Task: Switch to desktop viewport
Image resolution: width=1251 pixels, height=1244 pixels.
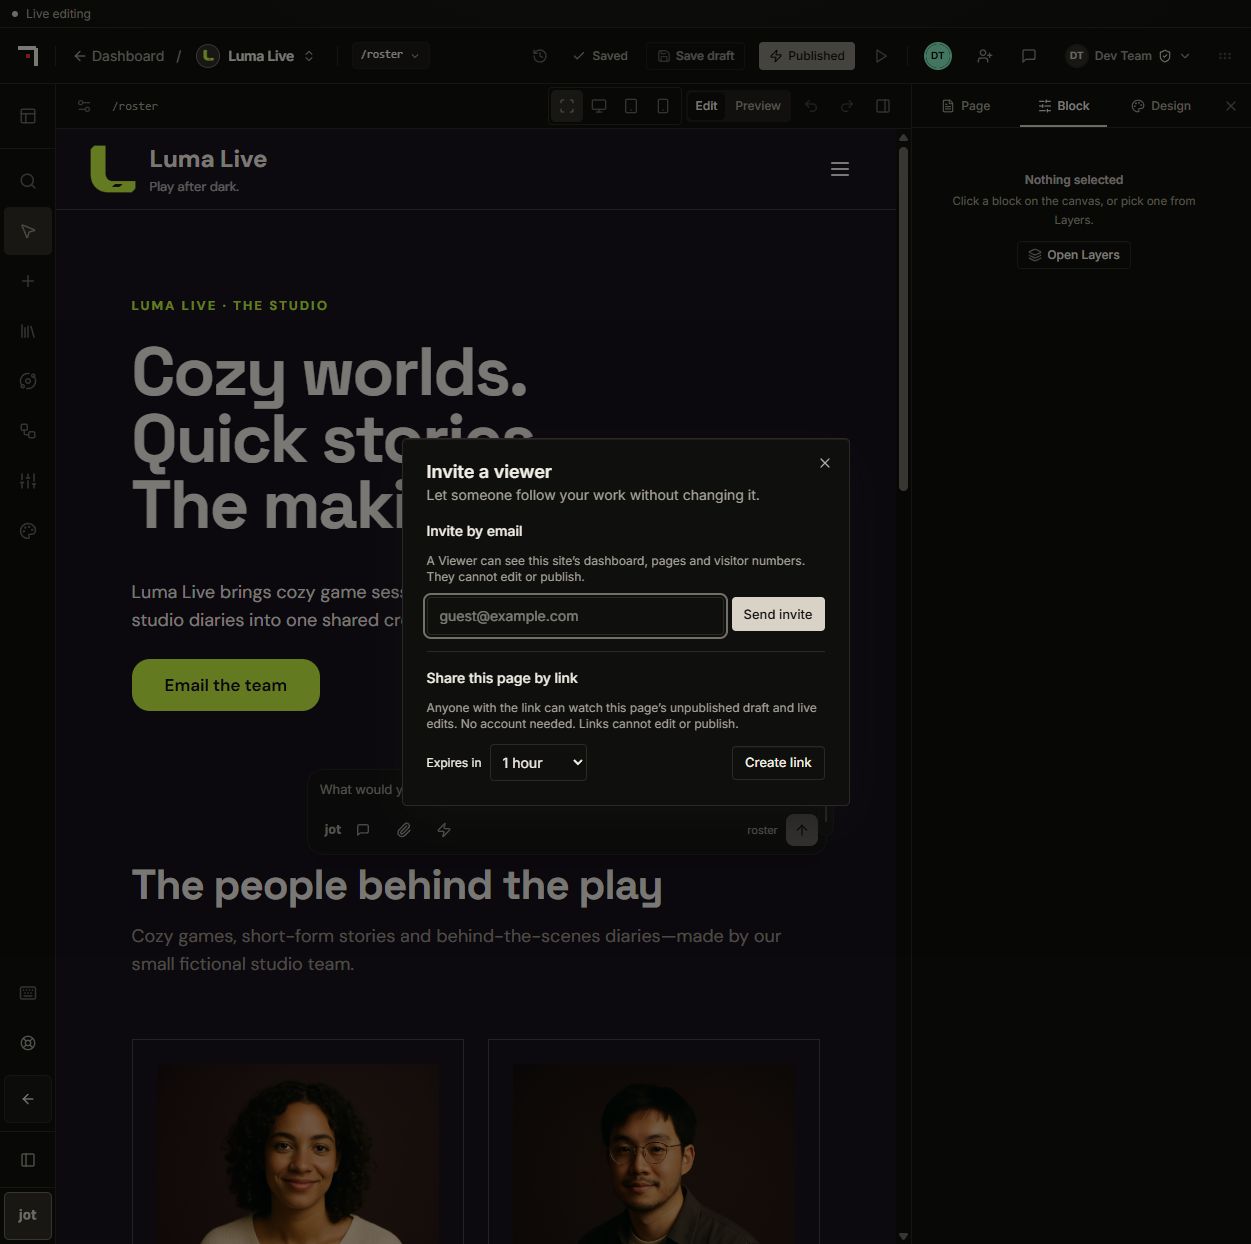Action: tap(599, 106)
